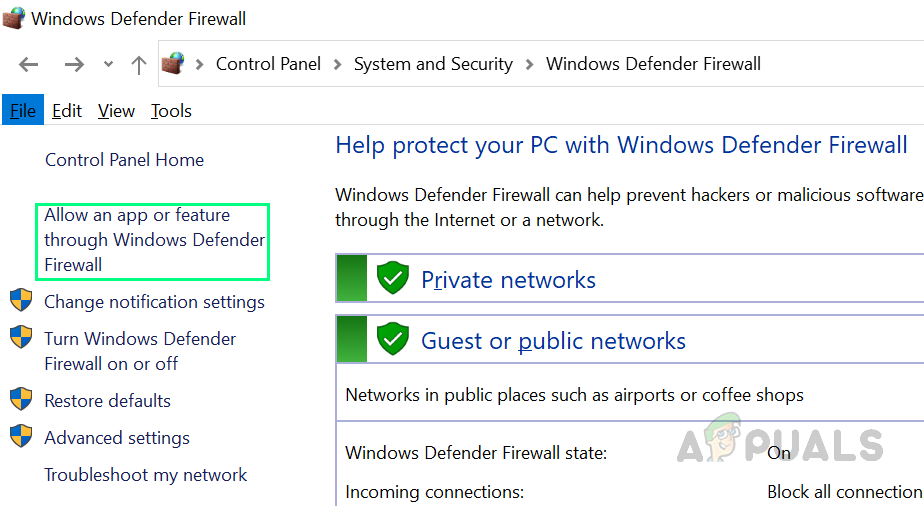Collapse the Guest or public networks section
924x506 pixels.
(x=553, y=341)
